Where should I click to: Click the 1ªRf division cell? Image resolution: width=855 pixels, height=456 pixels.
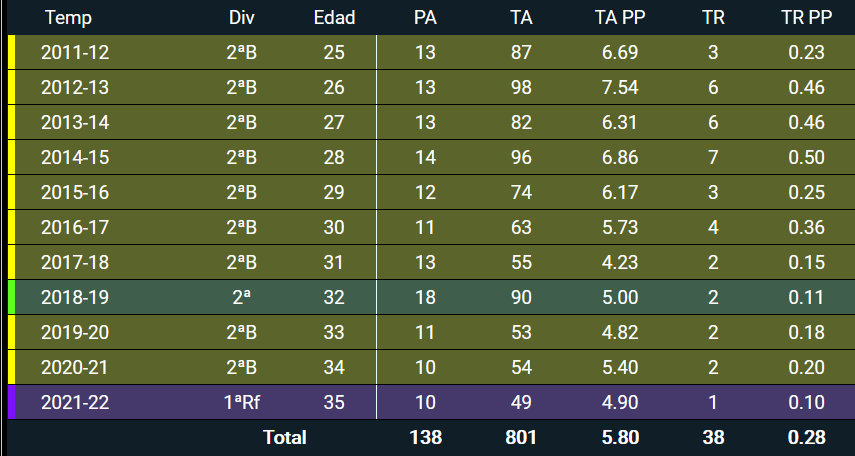point(242,403)
